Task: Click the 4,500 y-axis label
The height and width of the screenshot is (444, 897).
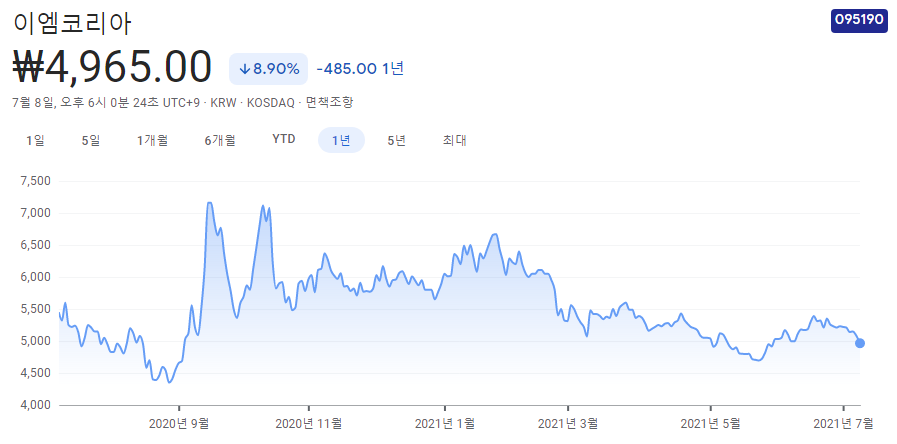Action: point(36,374)
